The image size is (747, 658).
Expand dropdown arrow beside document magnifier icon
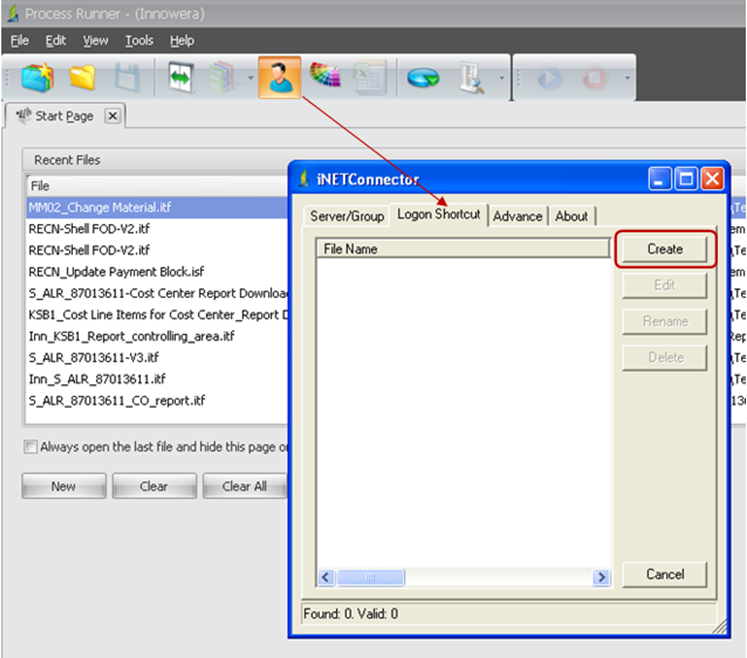[500, 78]
